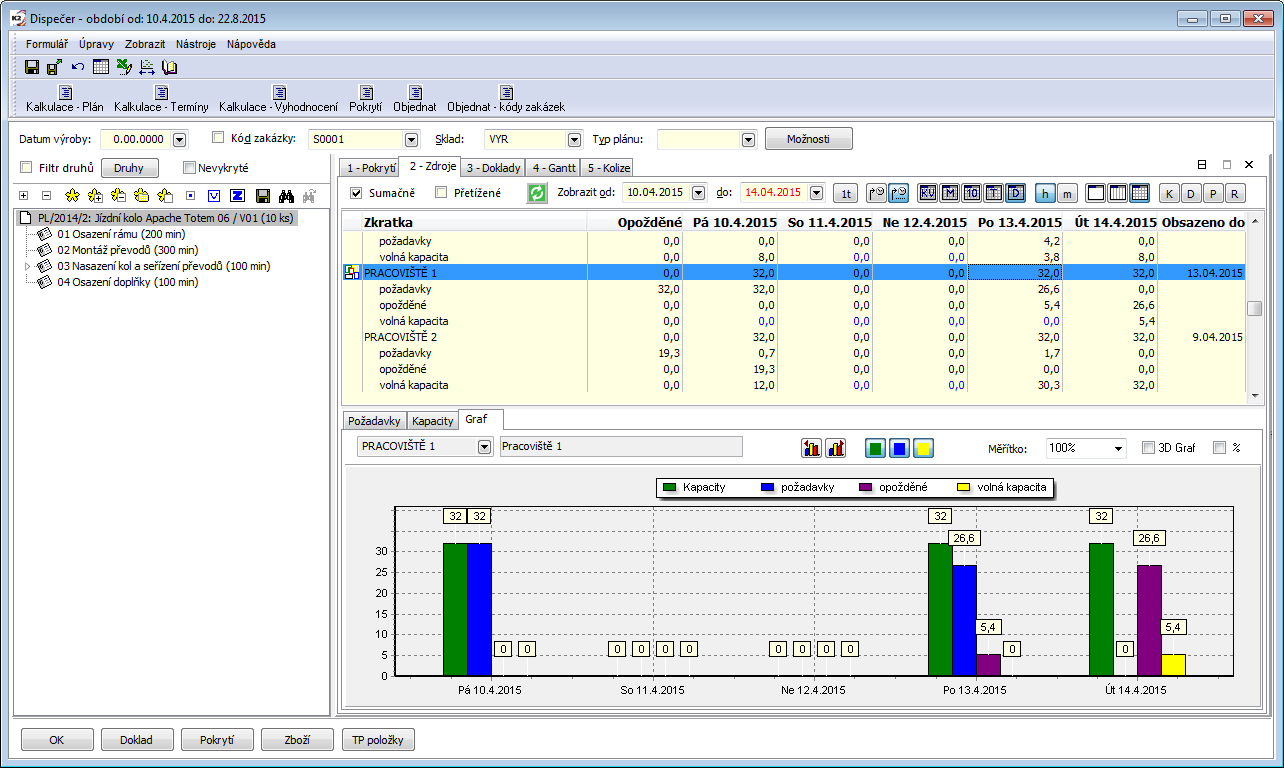Click the undo arrow icon in toolbar
This screenshot has height=768, width=1284.
78,67
